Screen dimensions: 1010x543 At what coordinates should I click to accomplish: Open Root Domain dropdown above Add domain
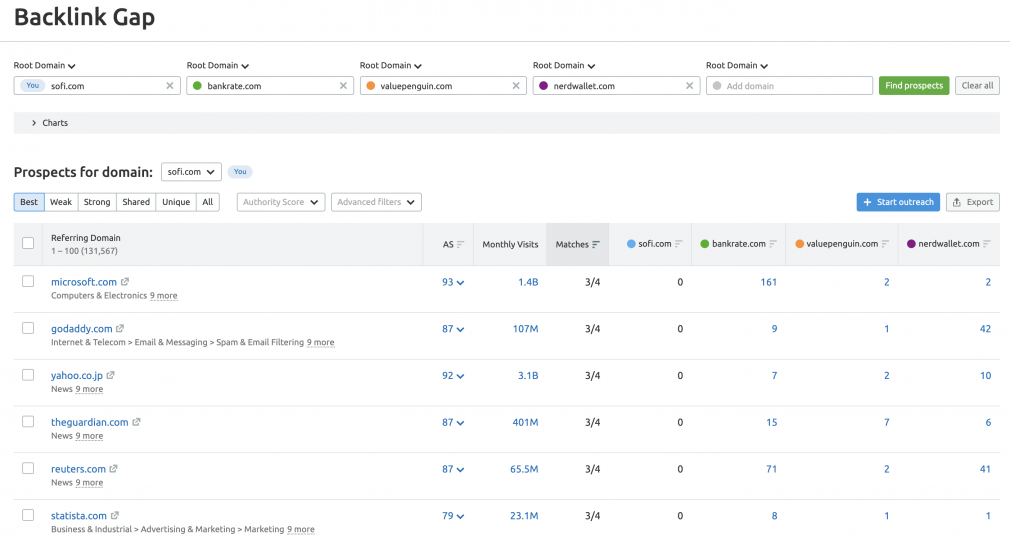point(737,66)
